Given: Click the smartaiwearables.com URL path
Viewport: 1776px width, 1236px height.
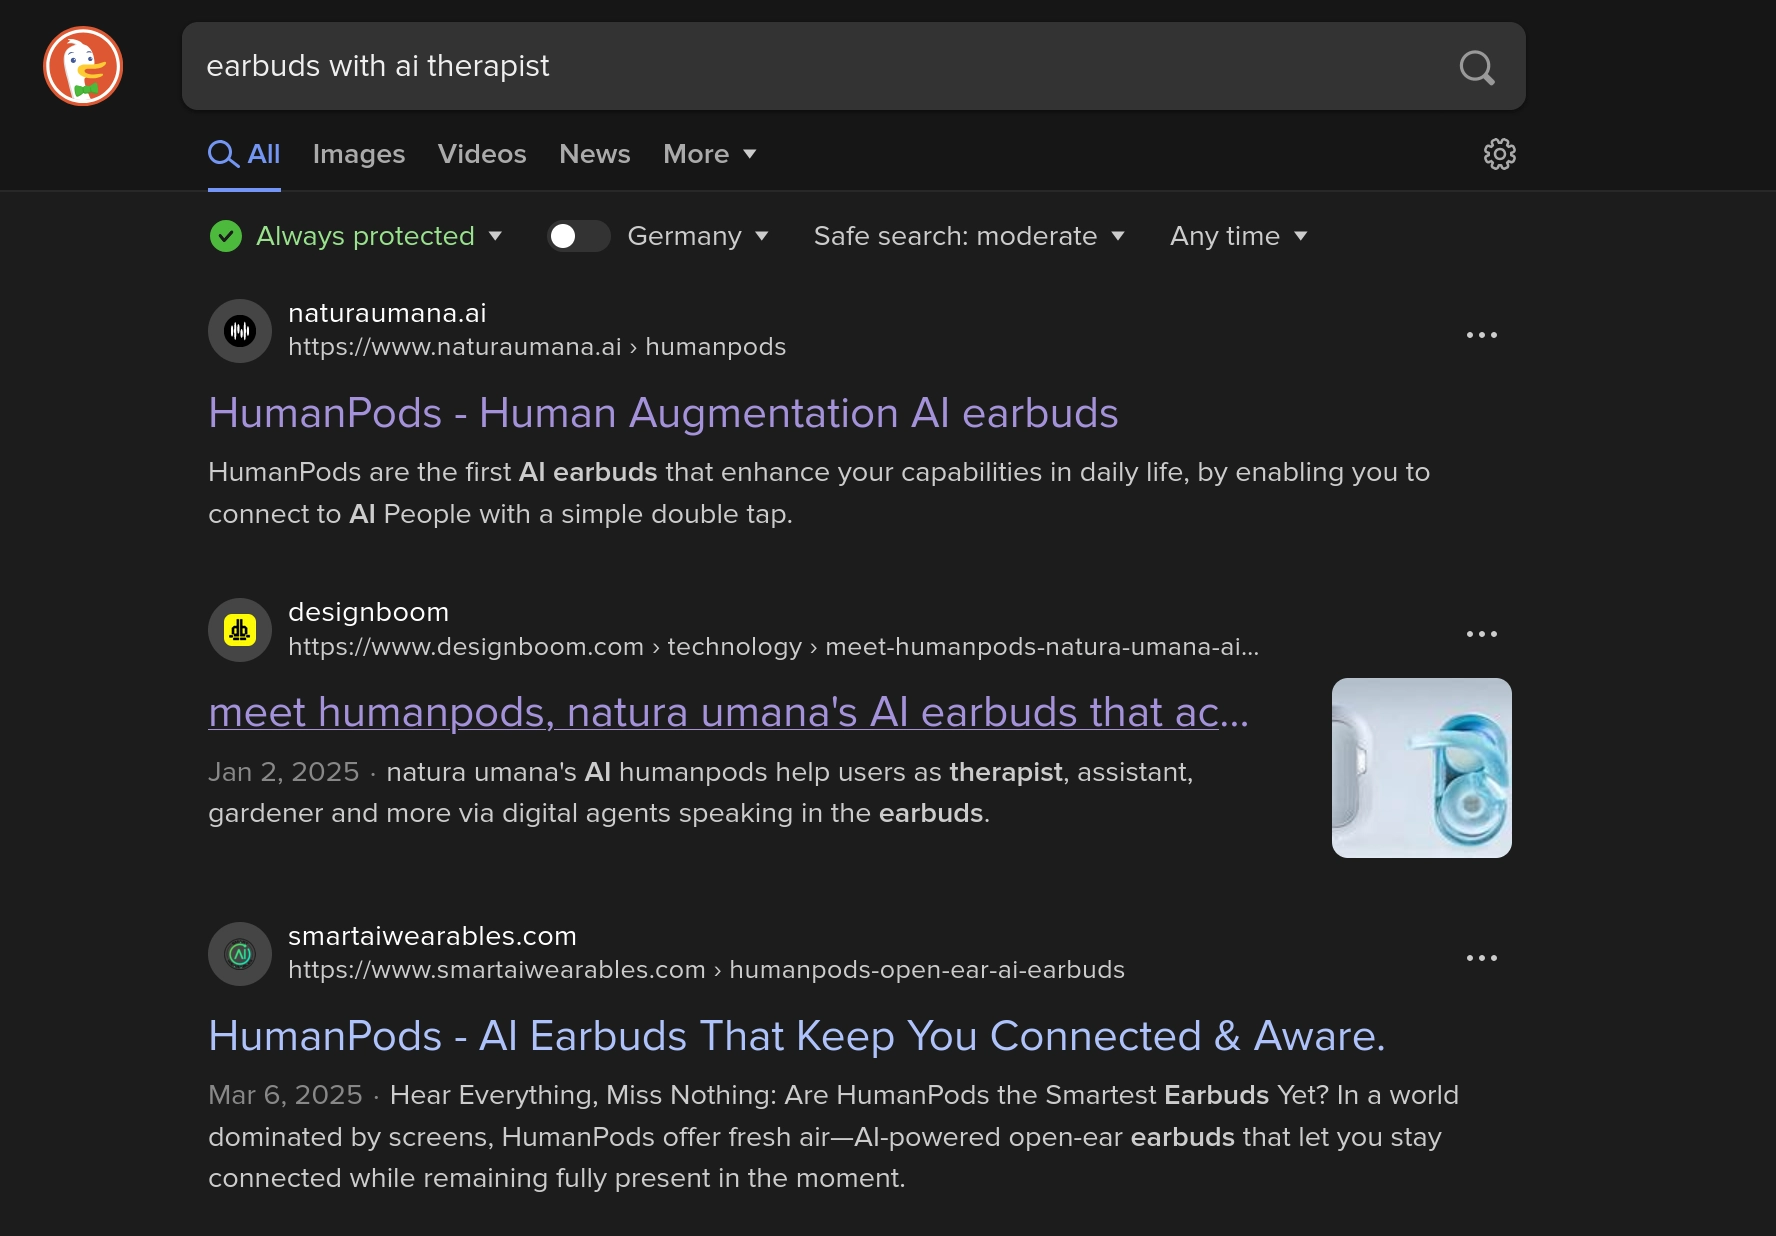Looking at the screenshot, I should point(706,970).
